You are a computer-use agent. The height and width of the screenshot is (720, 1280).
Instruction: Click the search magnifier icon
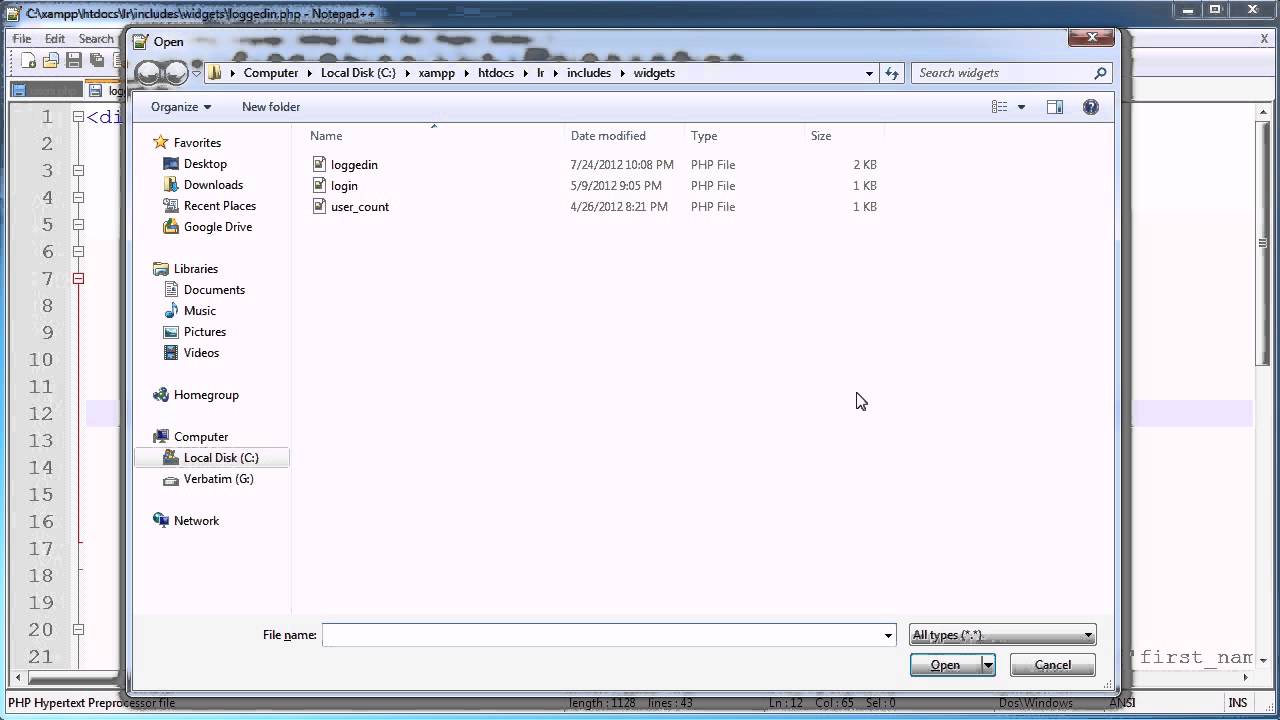[1100, 73]
